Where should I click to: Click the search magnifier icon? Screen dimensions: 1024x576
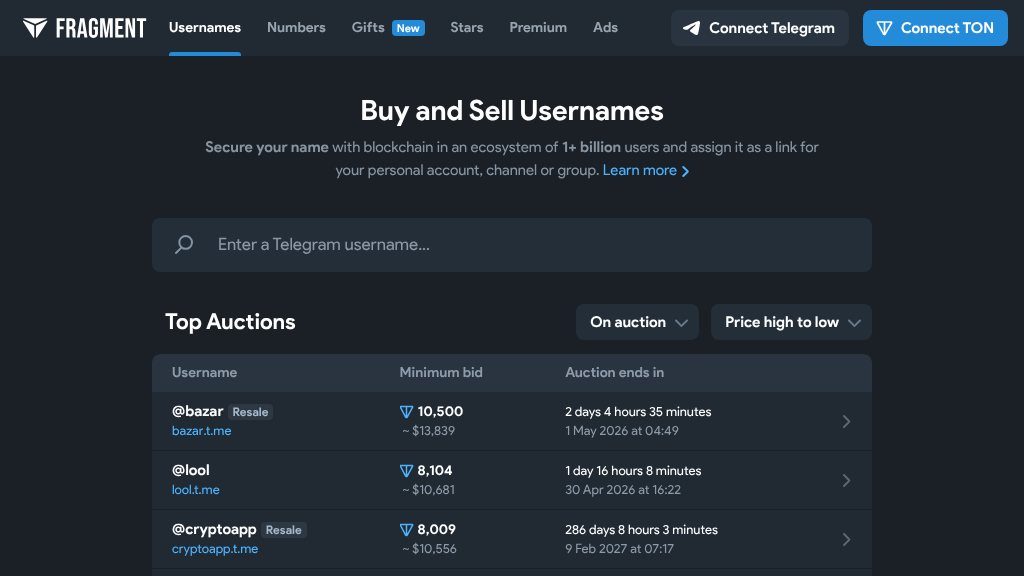(184, 244)
